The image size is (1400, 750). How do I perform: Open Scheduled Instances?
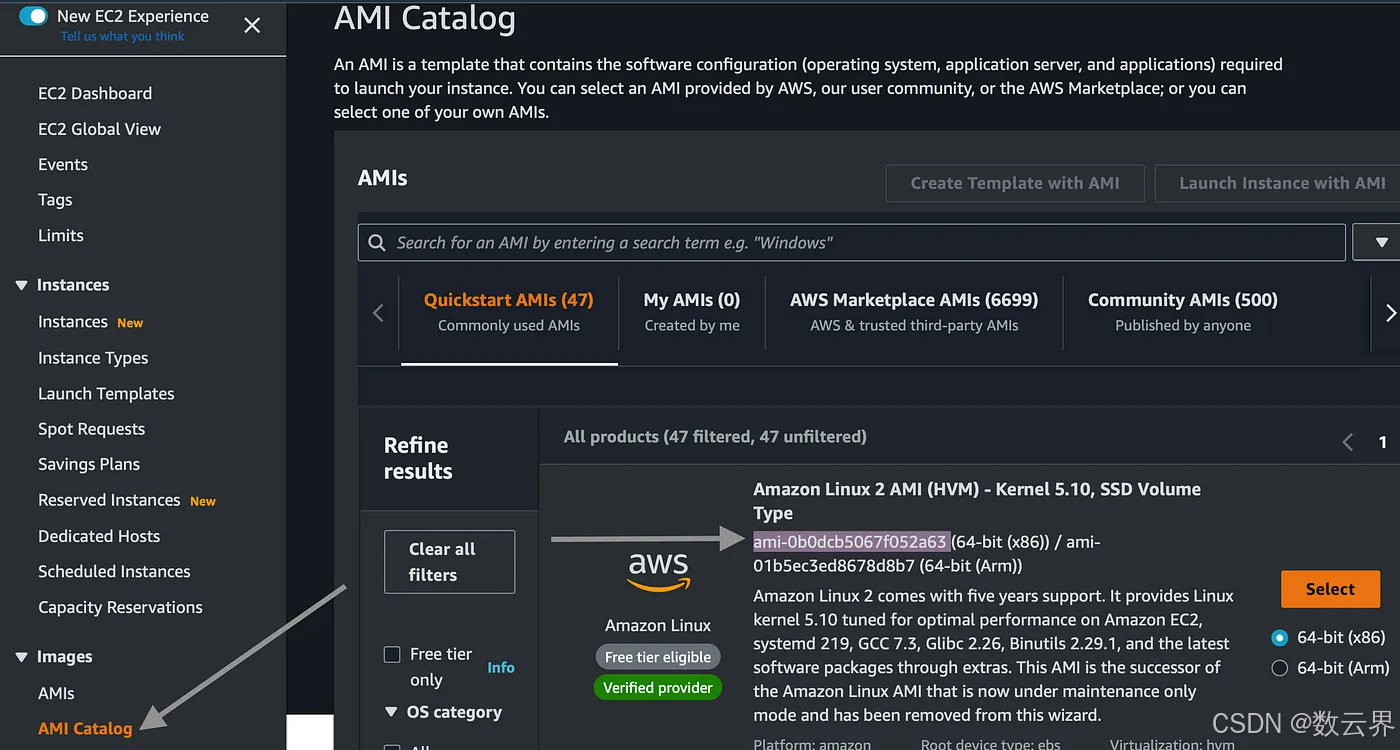[114, 571]
